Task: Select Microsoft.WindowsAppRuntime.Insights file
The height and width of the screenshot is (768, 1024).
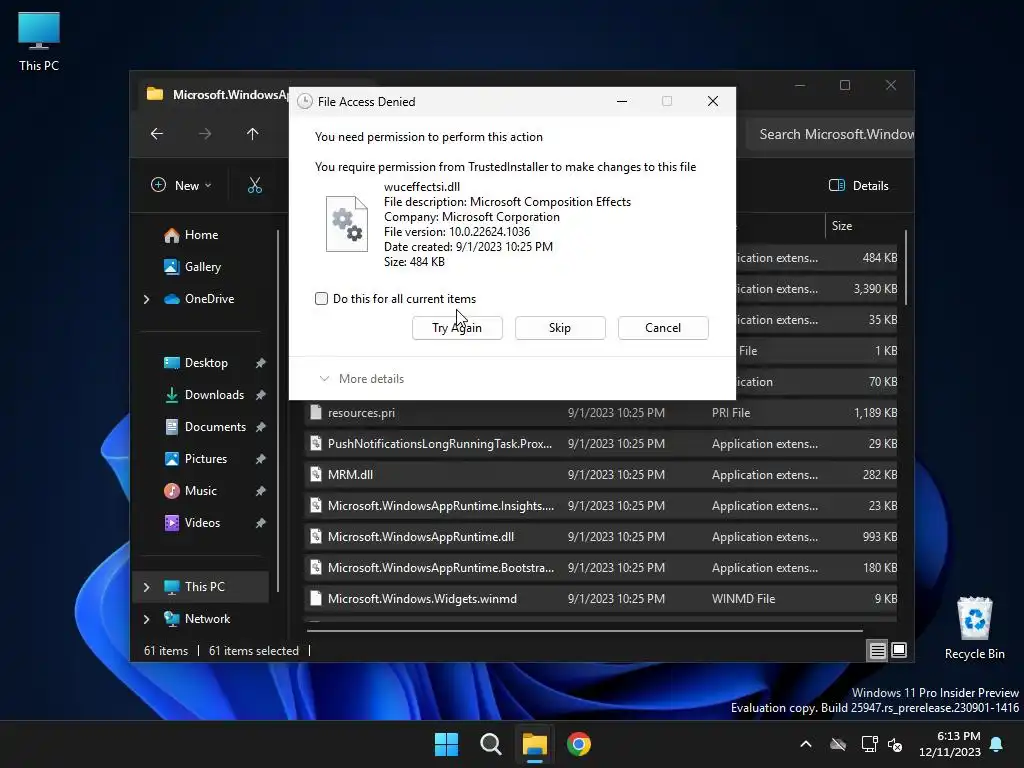Action: 601,506
